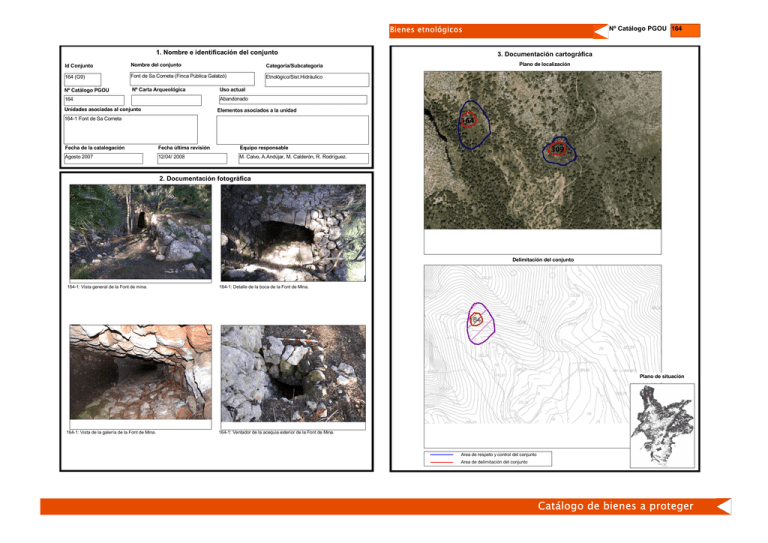
Task: Click the caption '164-1: Detalle de la boca de la Font de Mina'
Action: (264, 287)
